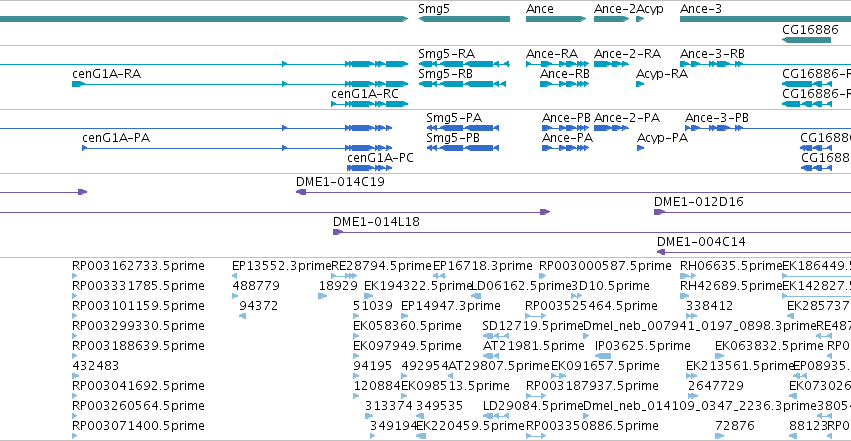
Task: Click the RP003525464.5prime EST label
Action: pos(591,306)
